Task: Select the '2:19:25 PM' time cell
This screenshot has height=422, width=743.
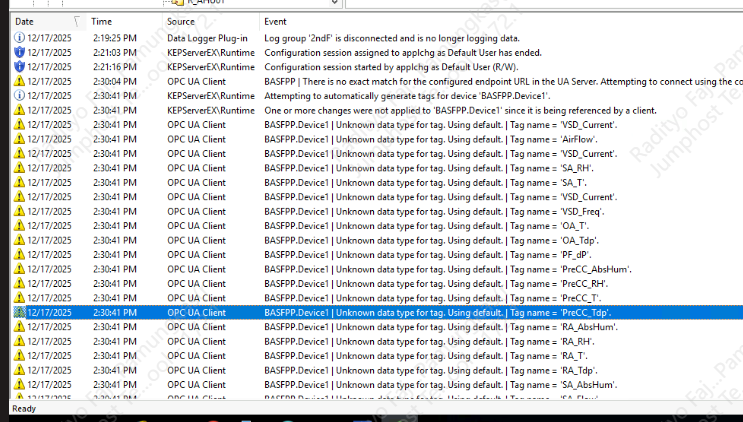Action: coord(115,38)
